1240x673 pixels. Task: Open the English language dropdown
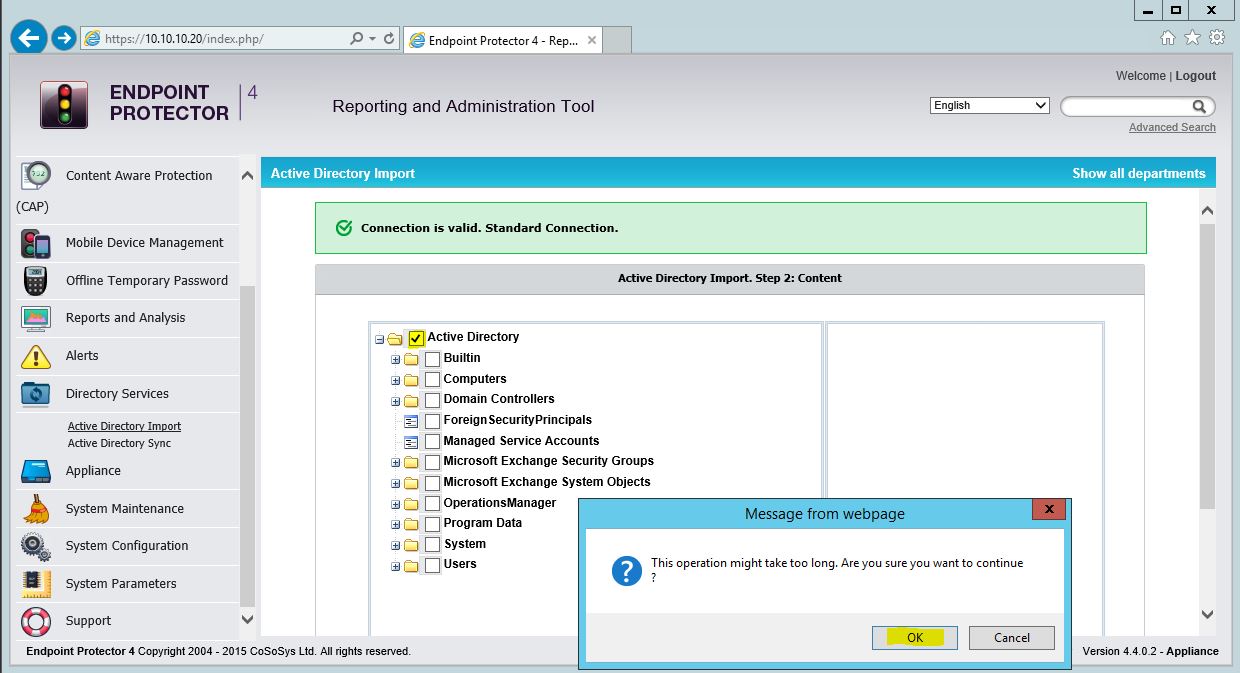(988, 105)
